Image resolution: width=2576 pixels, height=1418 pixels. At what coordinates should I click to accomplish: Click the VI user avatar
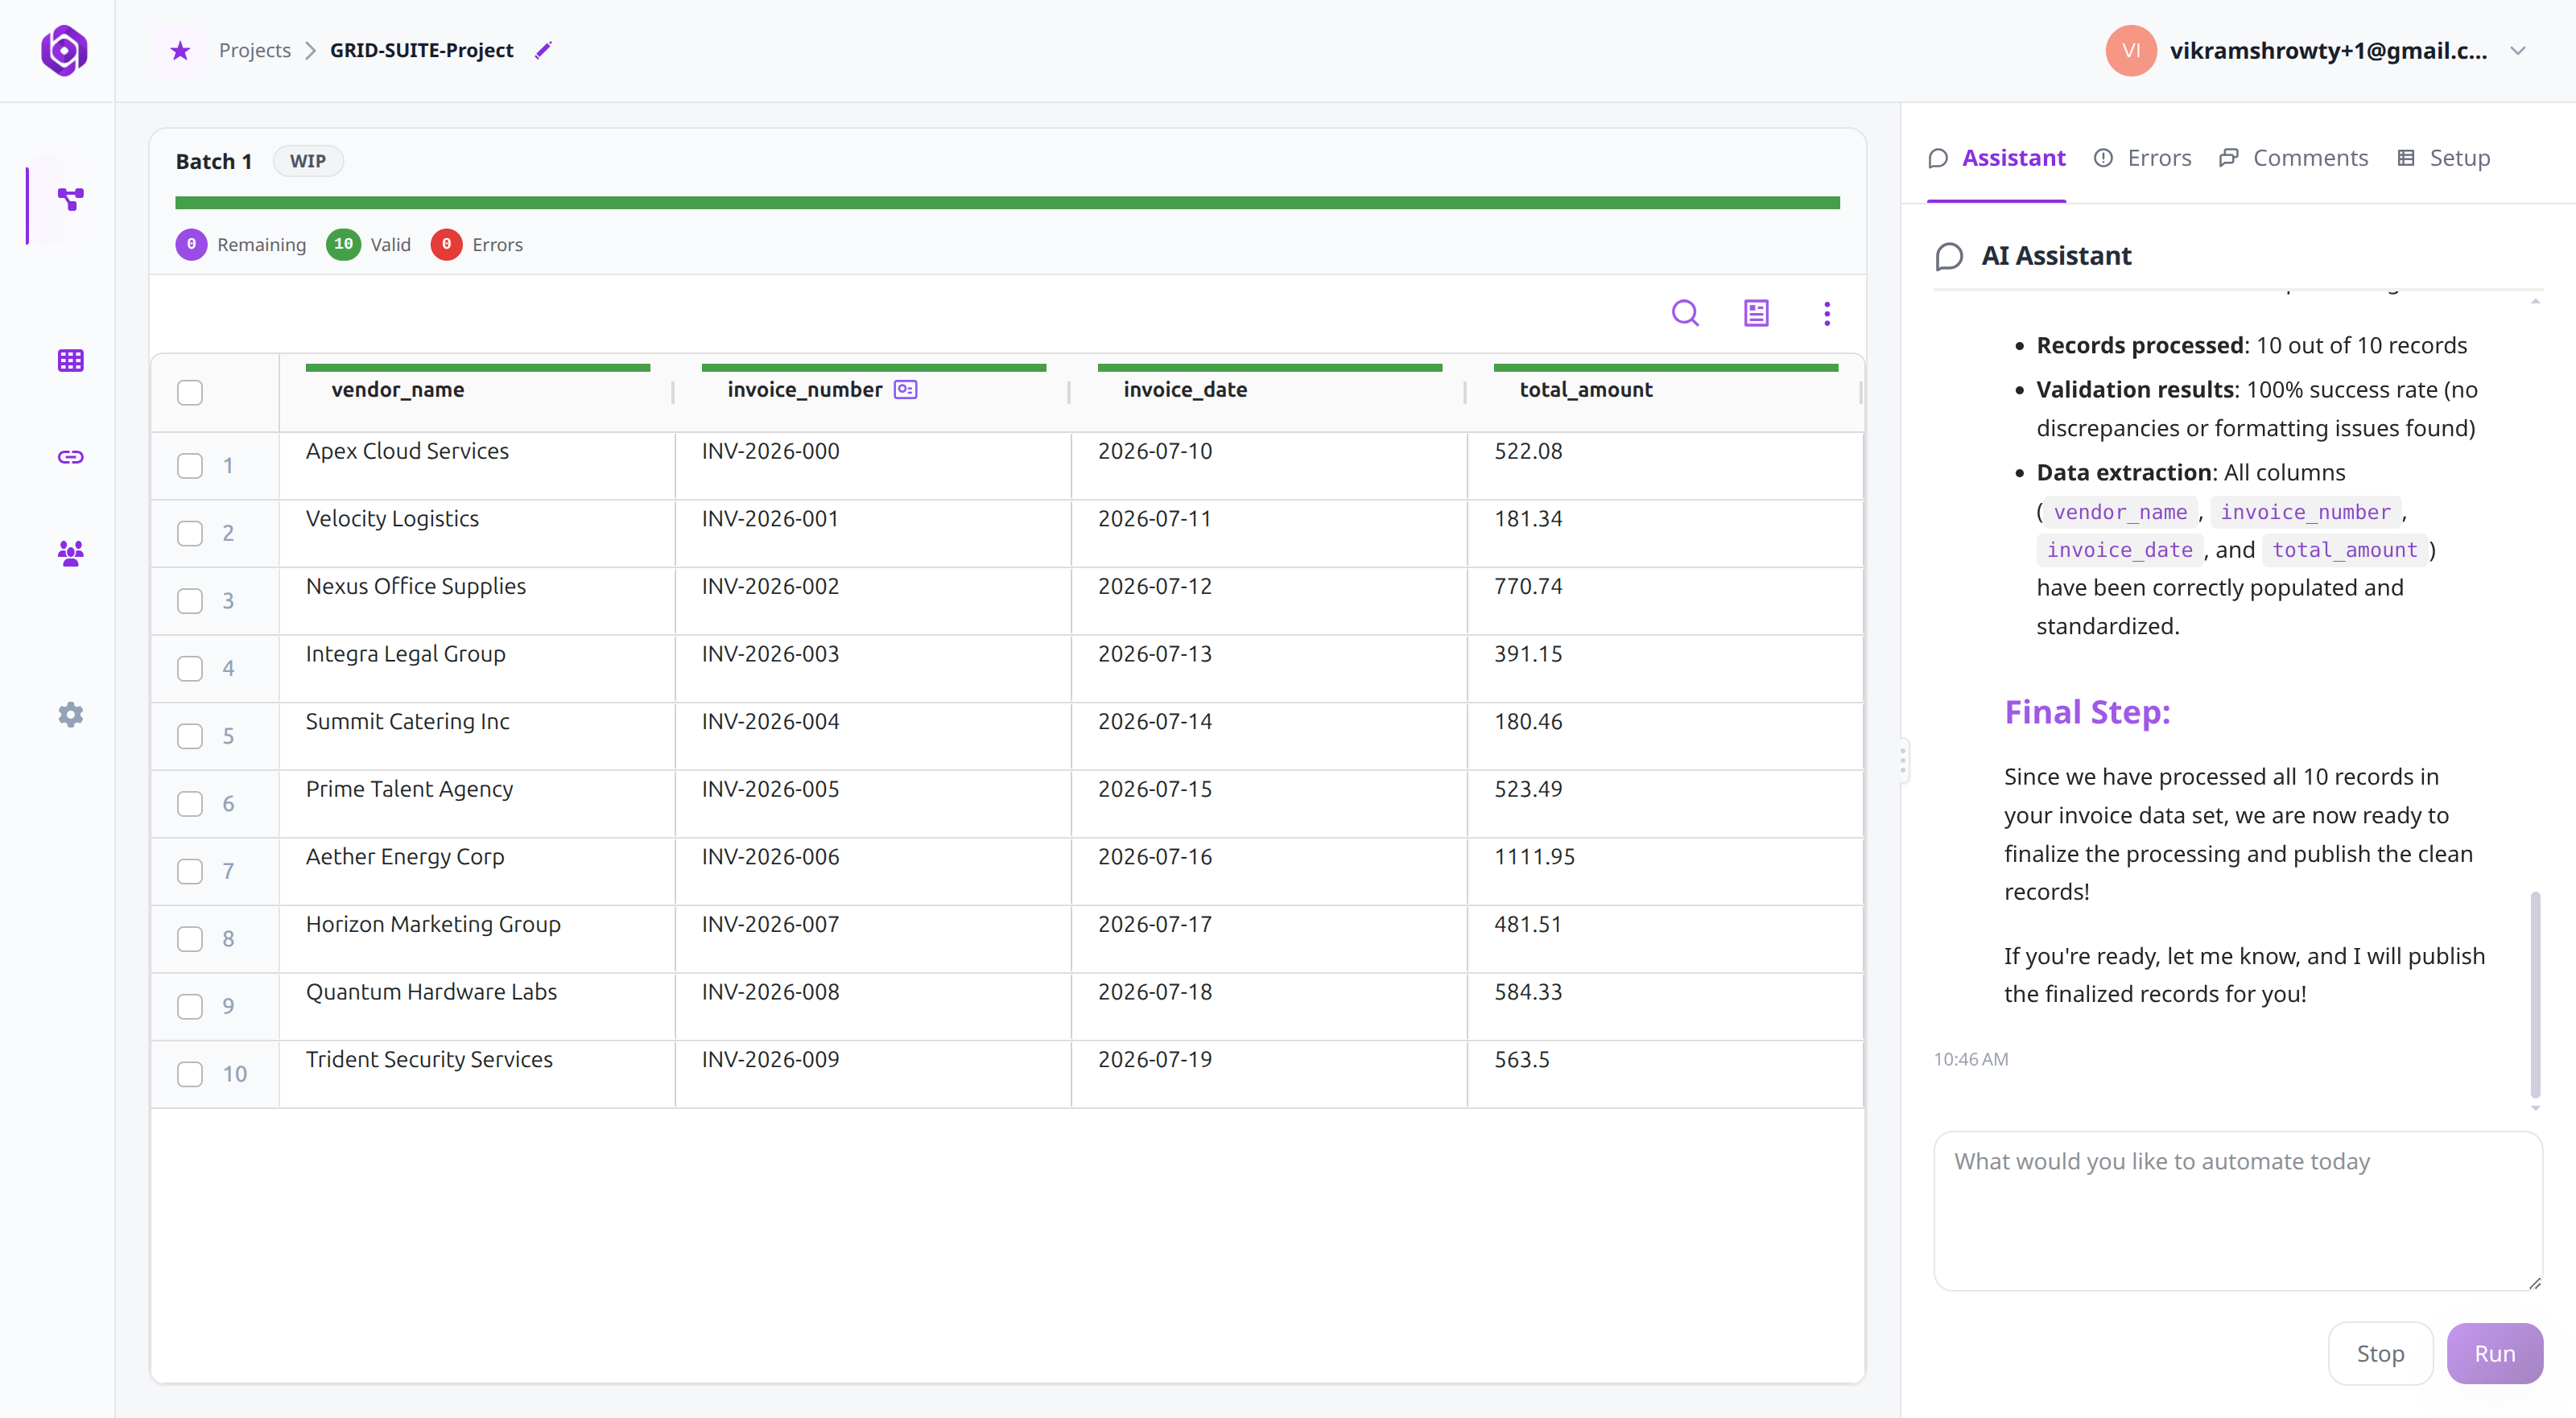[x=2130, y=50]
